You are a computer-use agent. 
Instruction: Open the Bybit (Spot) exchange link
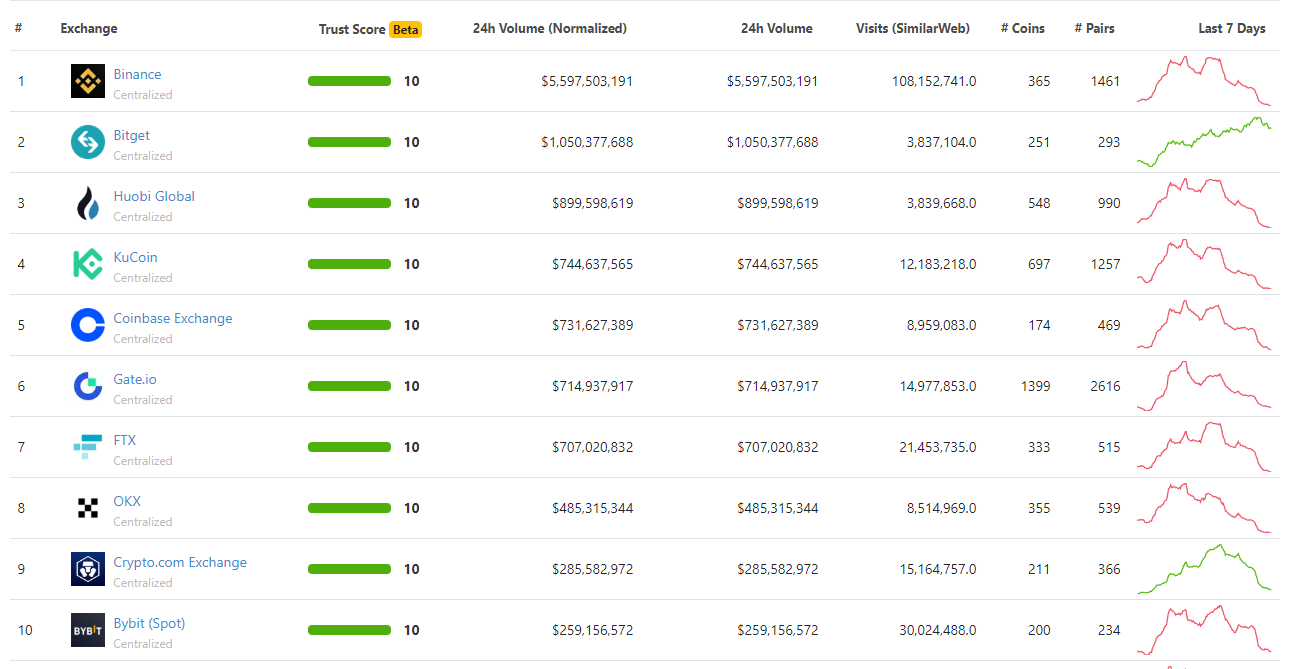(149, 623)
